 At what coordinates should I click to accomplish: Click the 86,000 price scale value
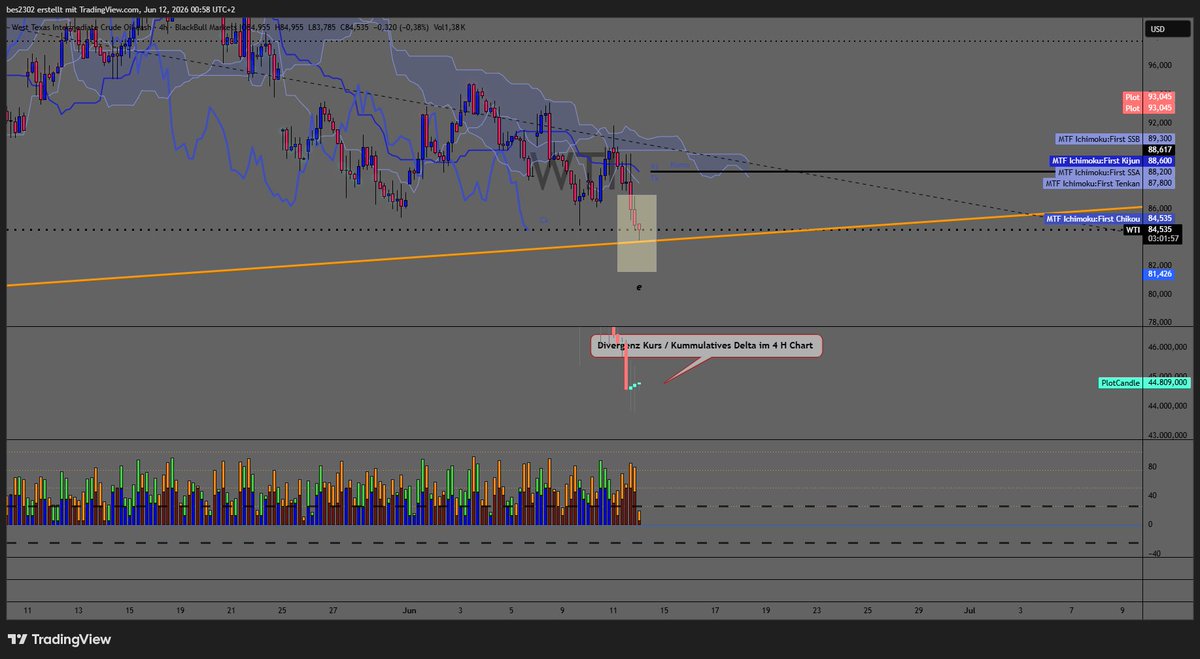(x=1159, y=208)
